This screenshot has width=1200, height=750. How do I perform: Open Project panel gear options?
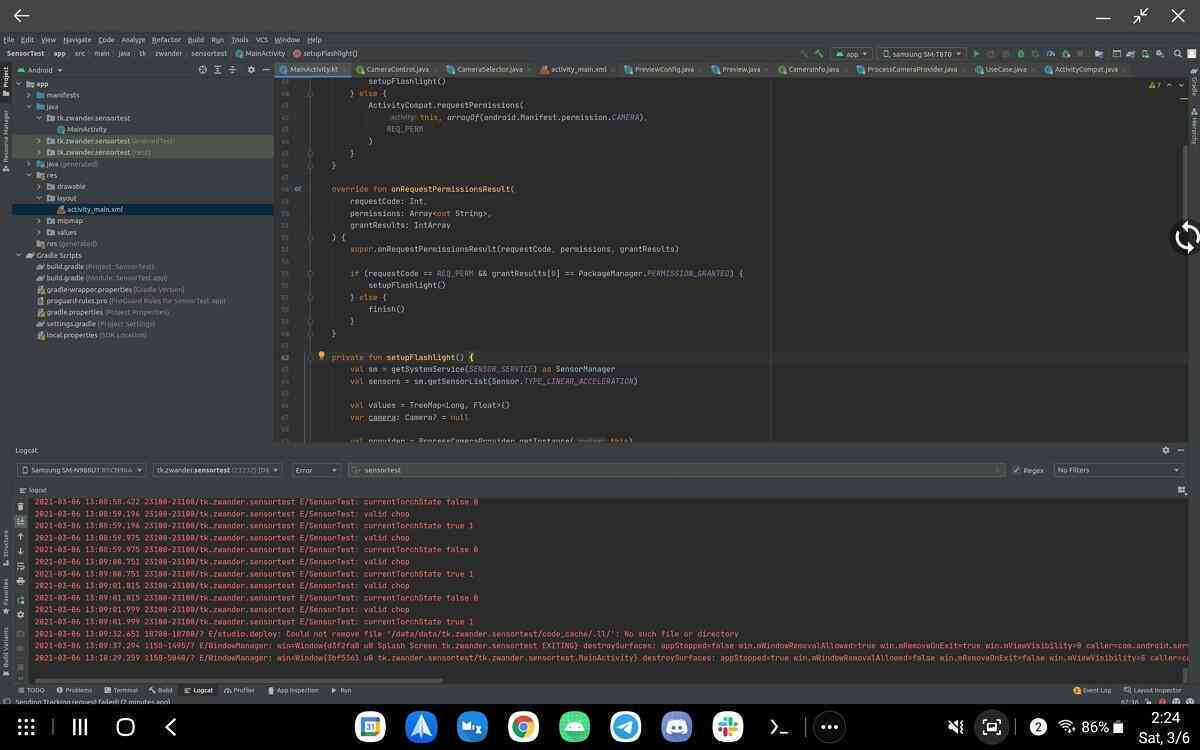[251, 70]
